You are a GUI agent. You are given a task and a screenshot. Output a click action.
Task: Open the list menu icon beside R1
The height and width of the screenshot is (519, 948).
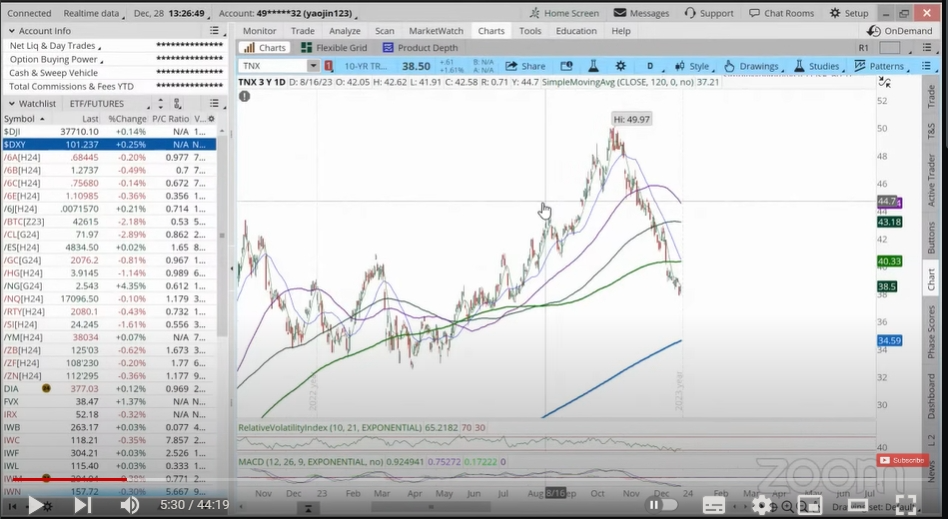(x=927, y=48)
